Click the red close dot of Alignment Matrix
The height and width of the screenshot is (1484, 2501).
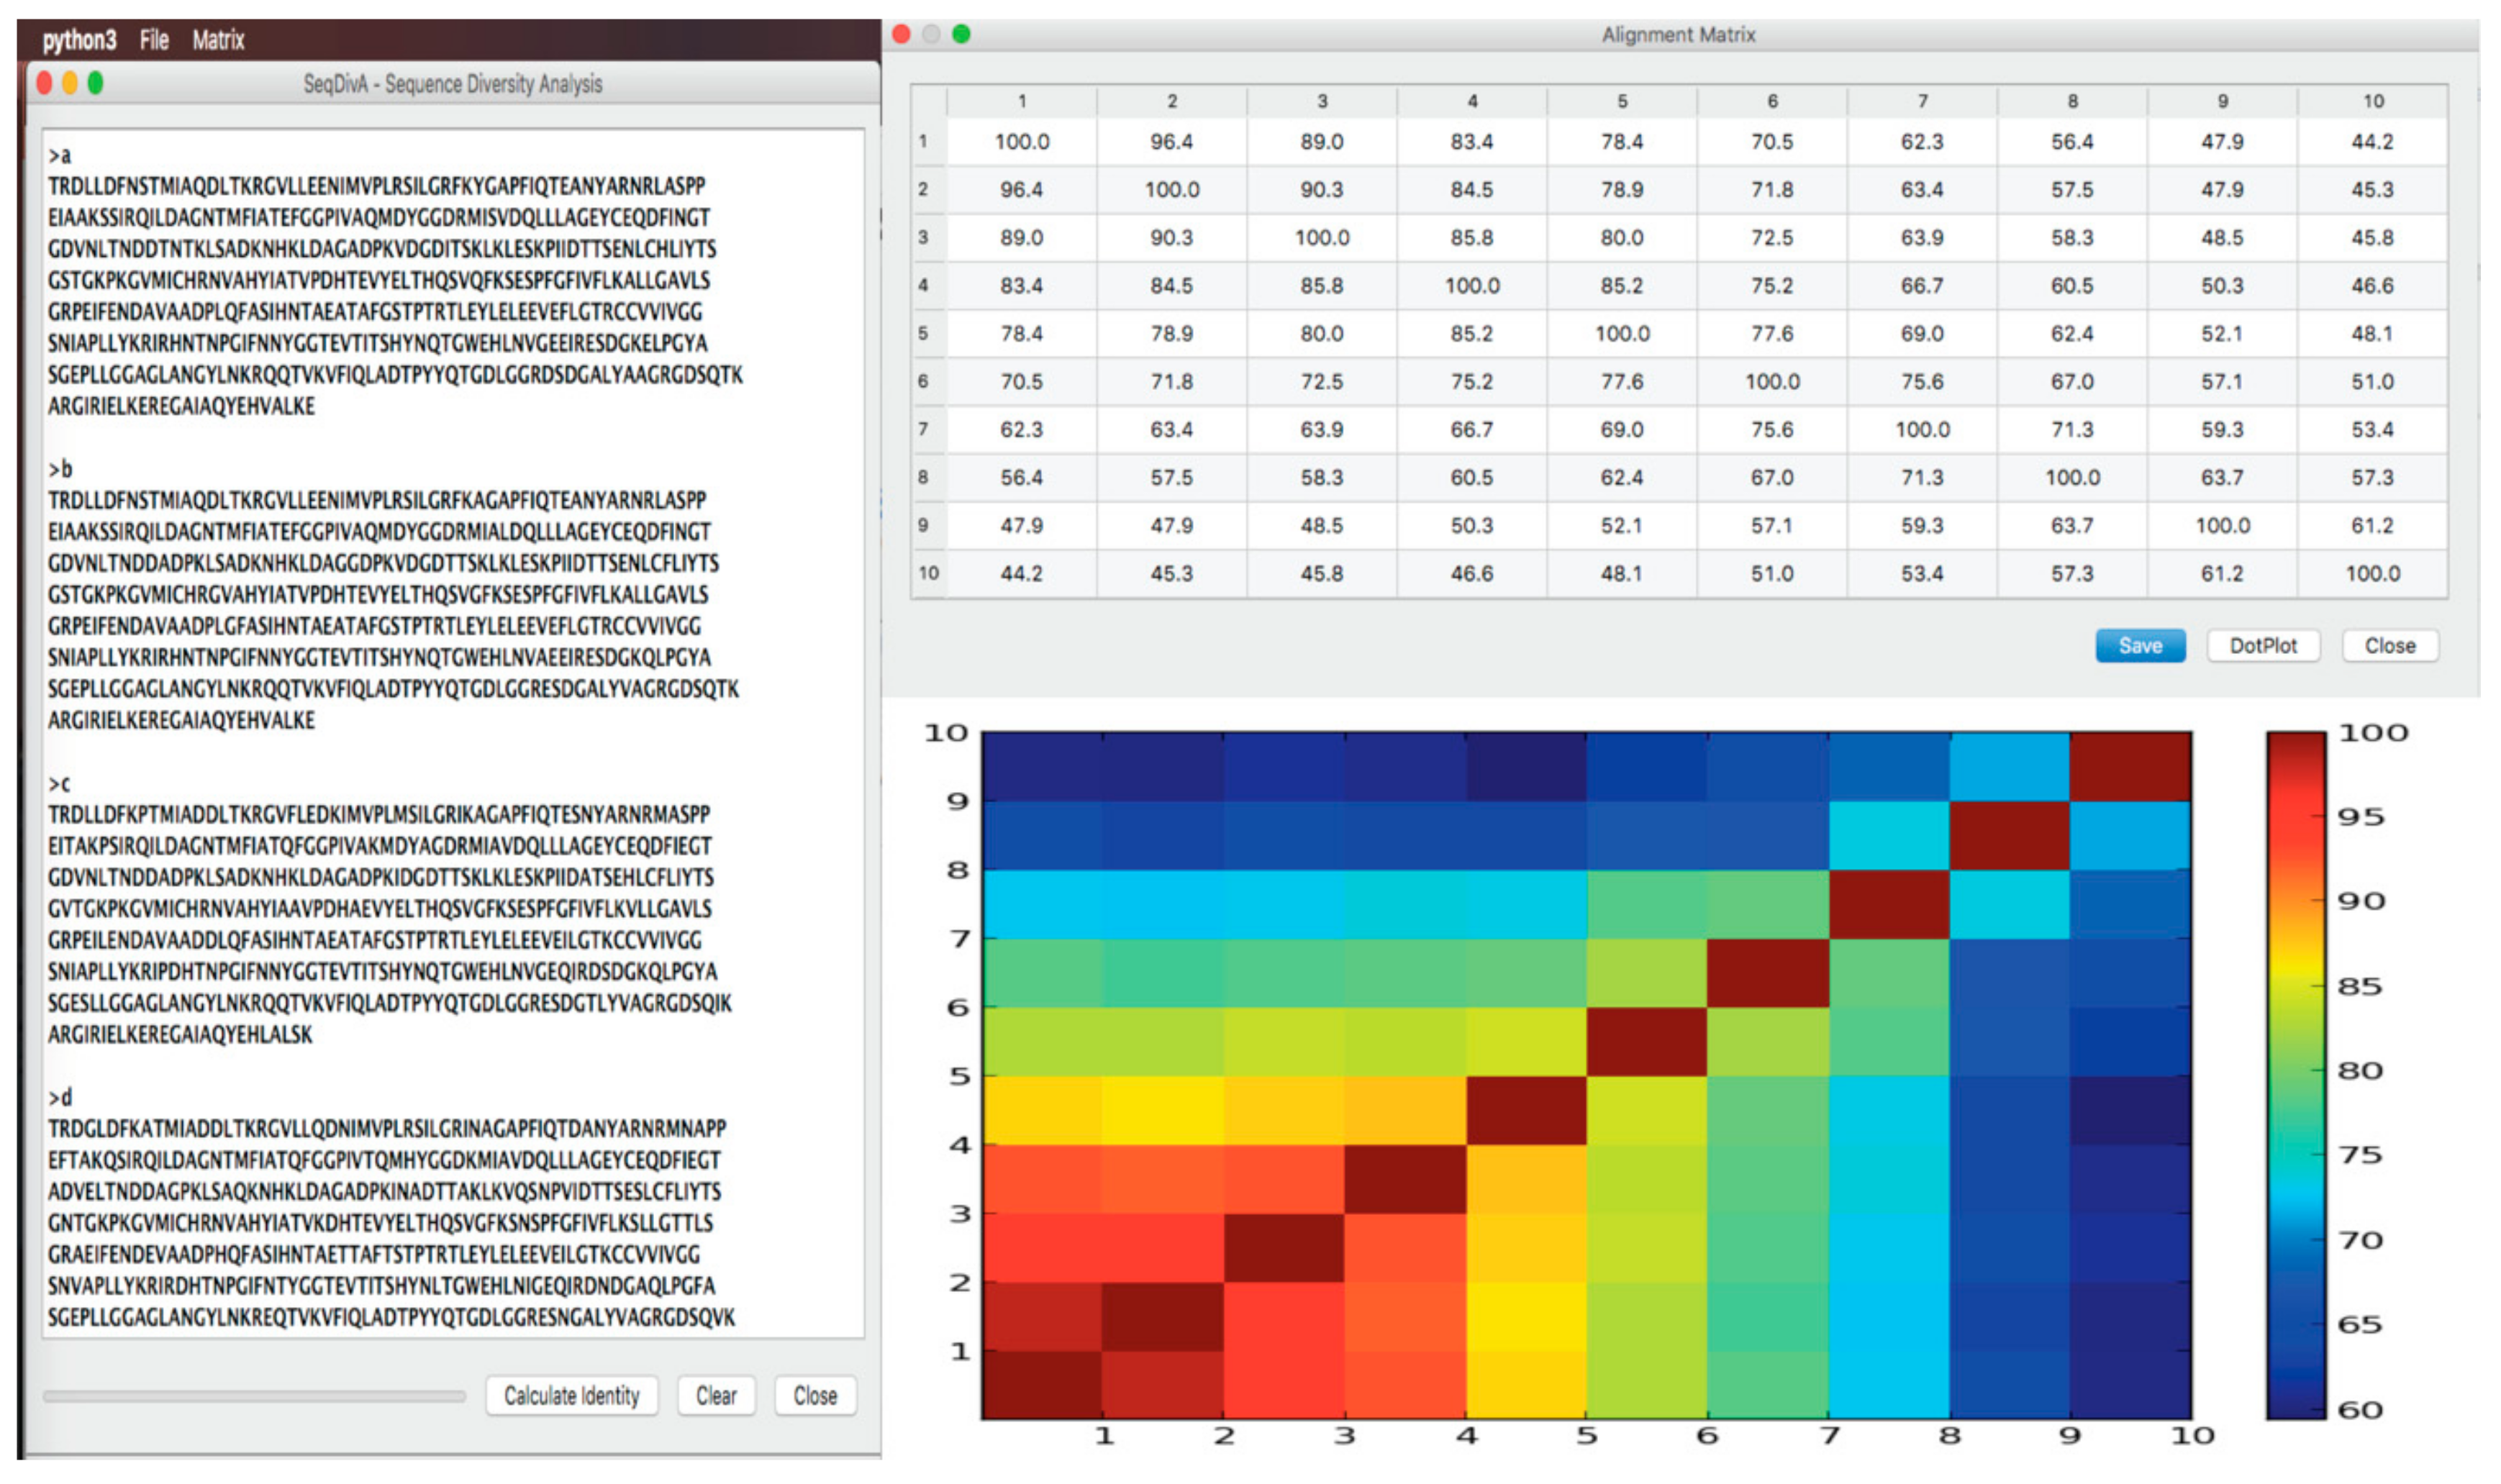click(901, 34)
